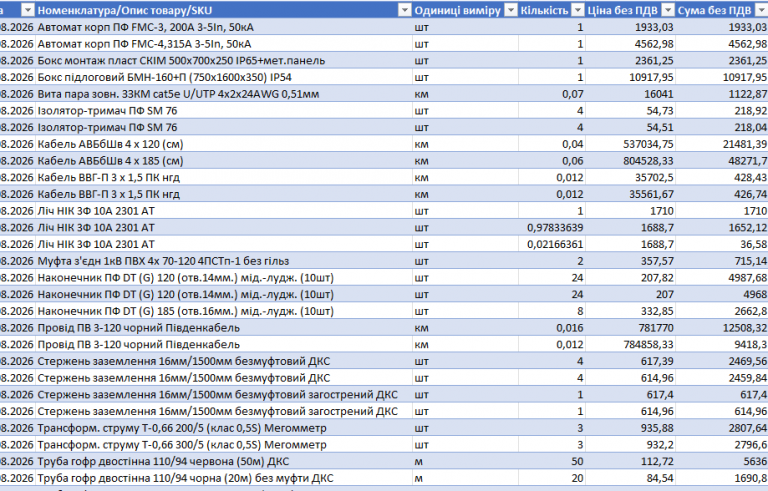The height and width of the screenshot is (491, 768).
Task: Select Вита пара зовн. 33КМ cat5e cell
Action: tap(224, 94)
